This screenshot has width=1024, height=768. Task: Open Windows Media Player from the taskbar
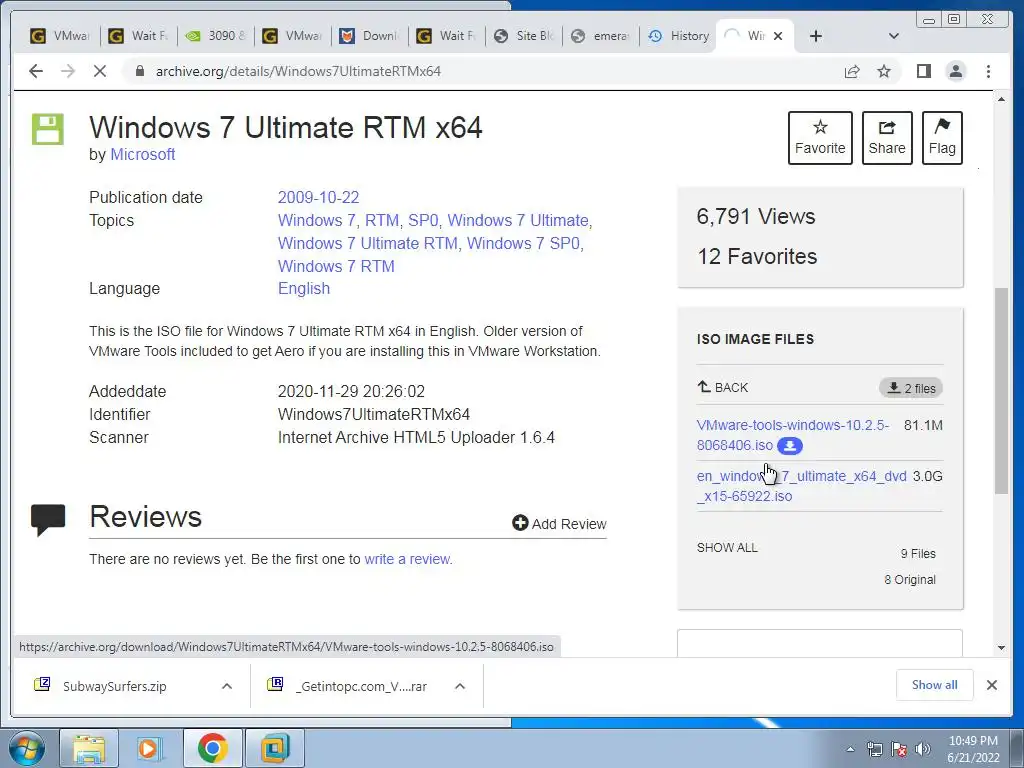[x=150, y=748]
